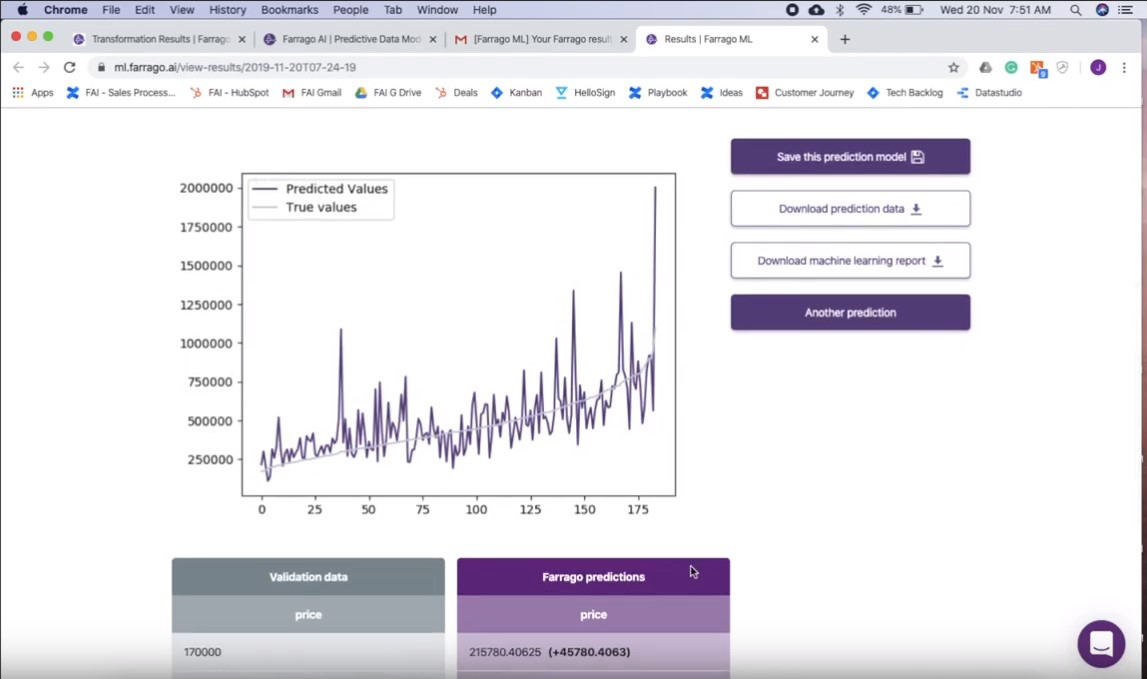Bookmark this page with star icon

coord(953,67)
